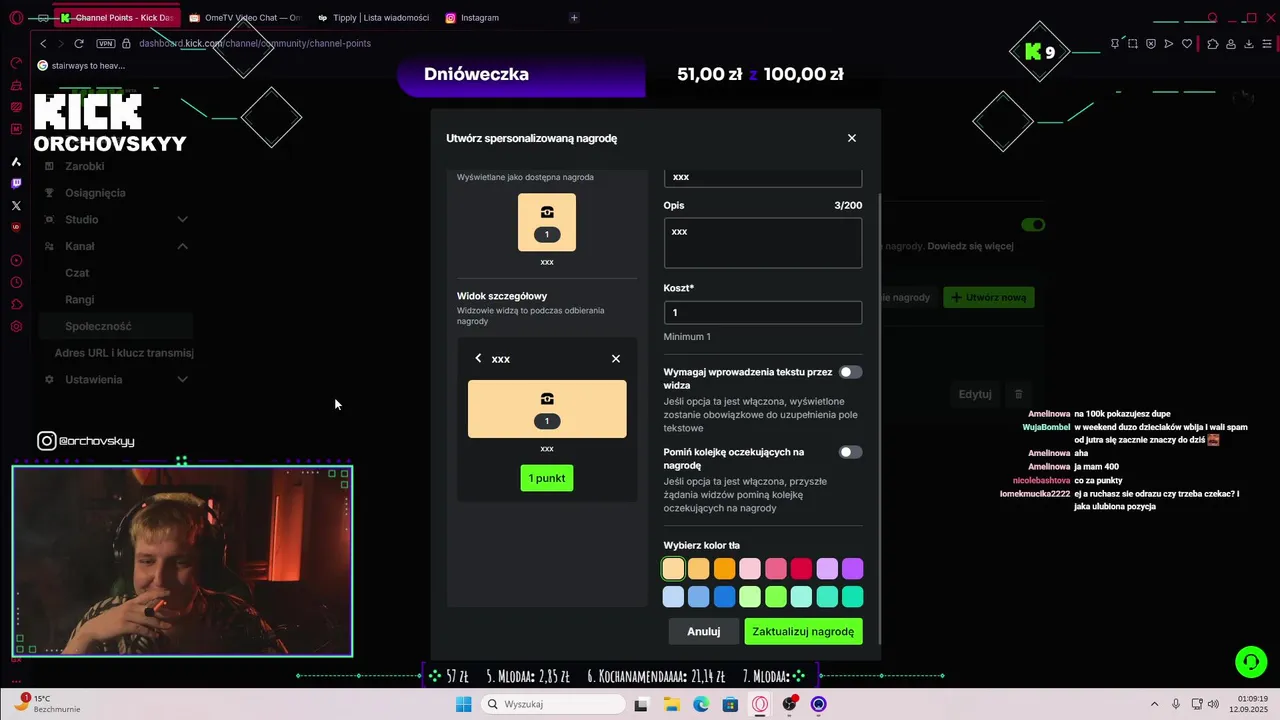Close the custom reward dialog with X

(x=852, y=138)
